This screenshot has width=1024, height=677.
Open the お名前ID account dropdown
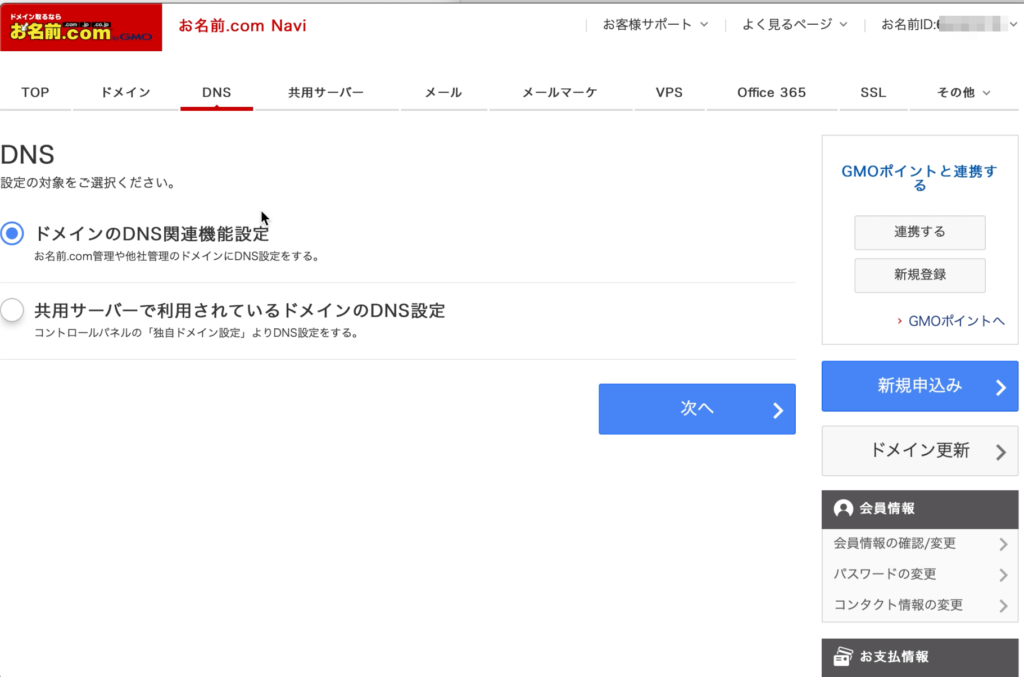949,24
